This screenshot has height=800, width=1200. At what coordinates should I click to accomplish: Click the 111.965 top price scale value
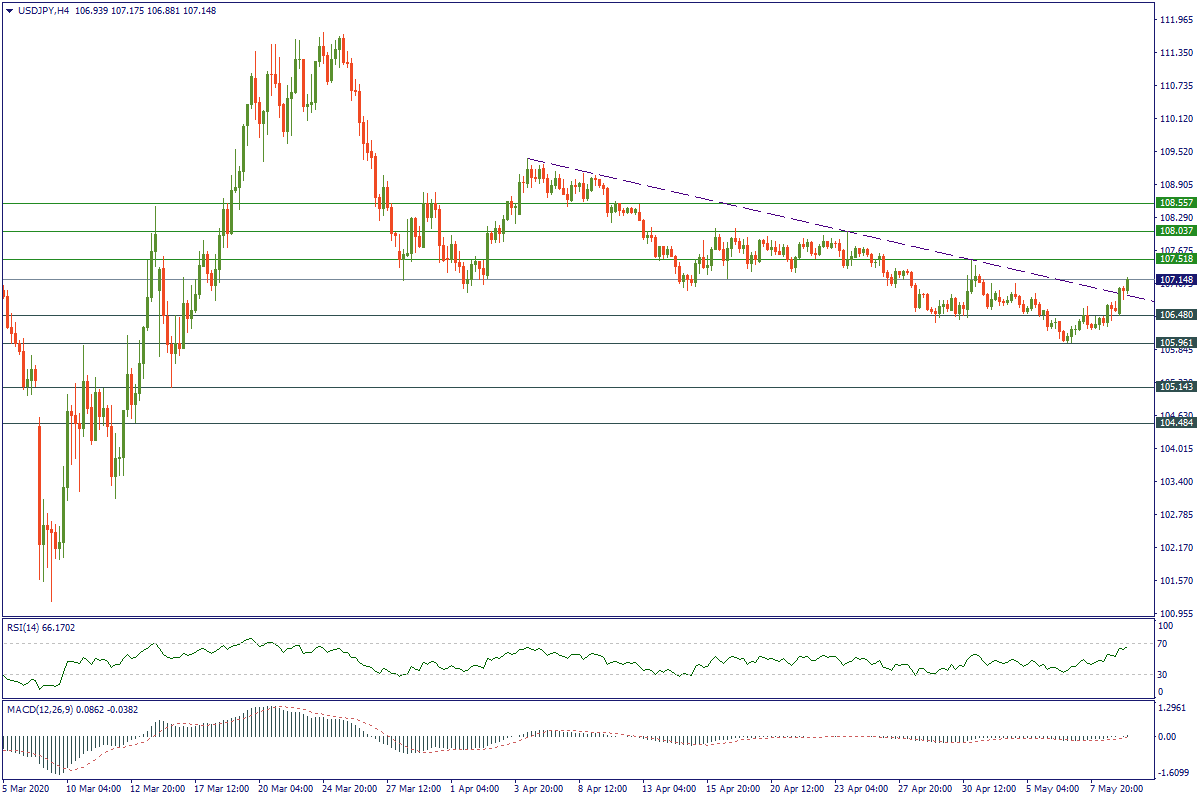(x=1176, y=20)
